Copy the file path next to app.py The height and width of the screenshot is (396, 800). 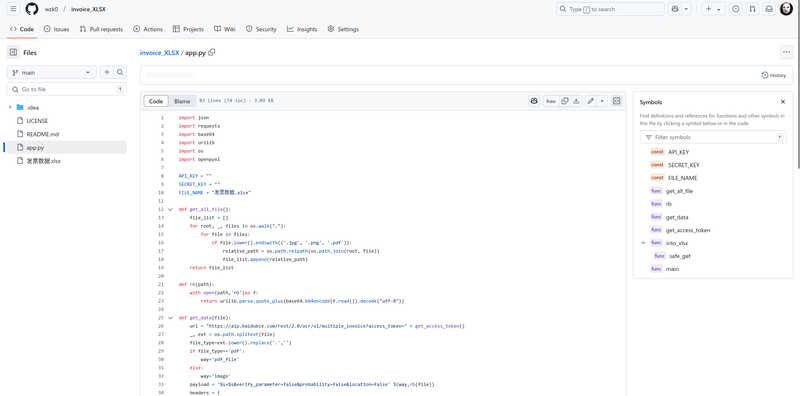pyautogui.click(x=212, y=52)
